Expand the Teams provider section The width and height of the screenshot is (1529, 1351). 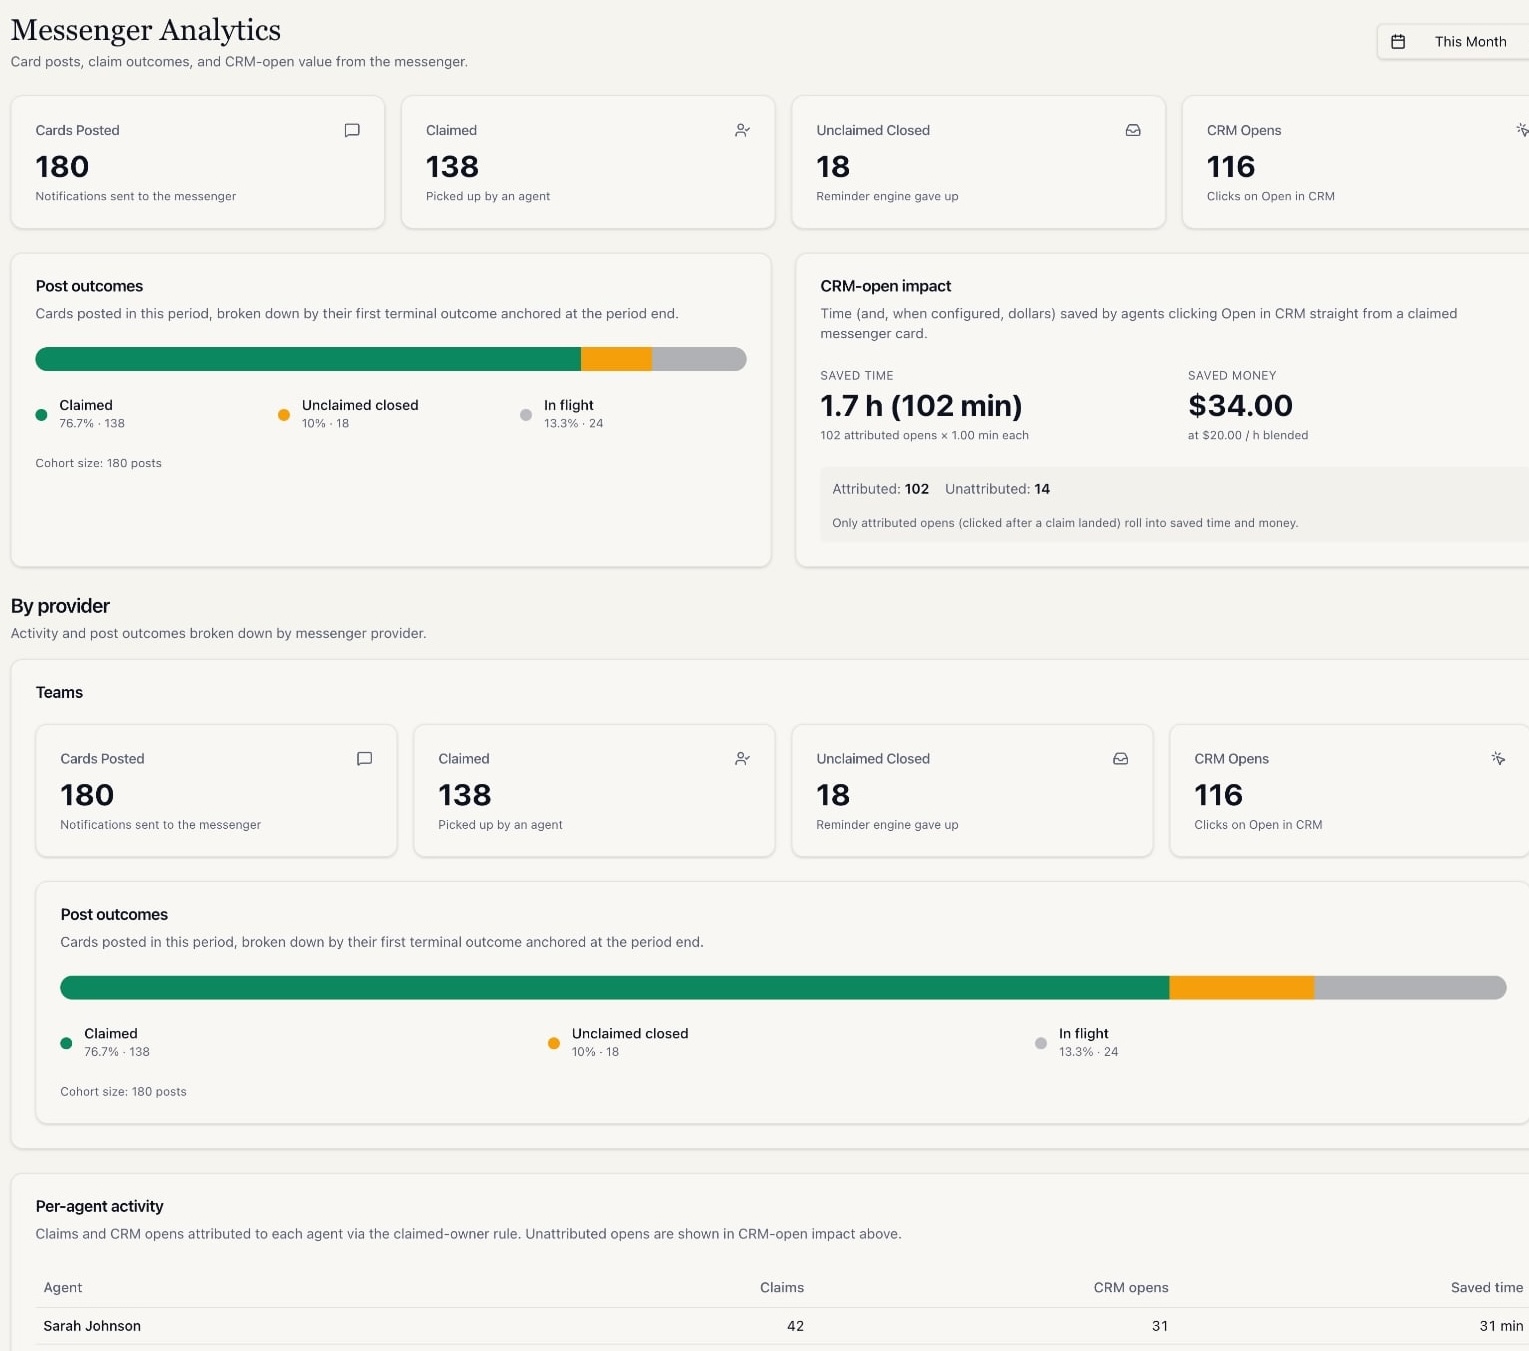pos(59,692)
